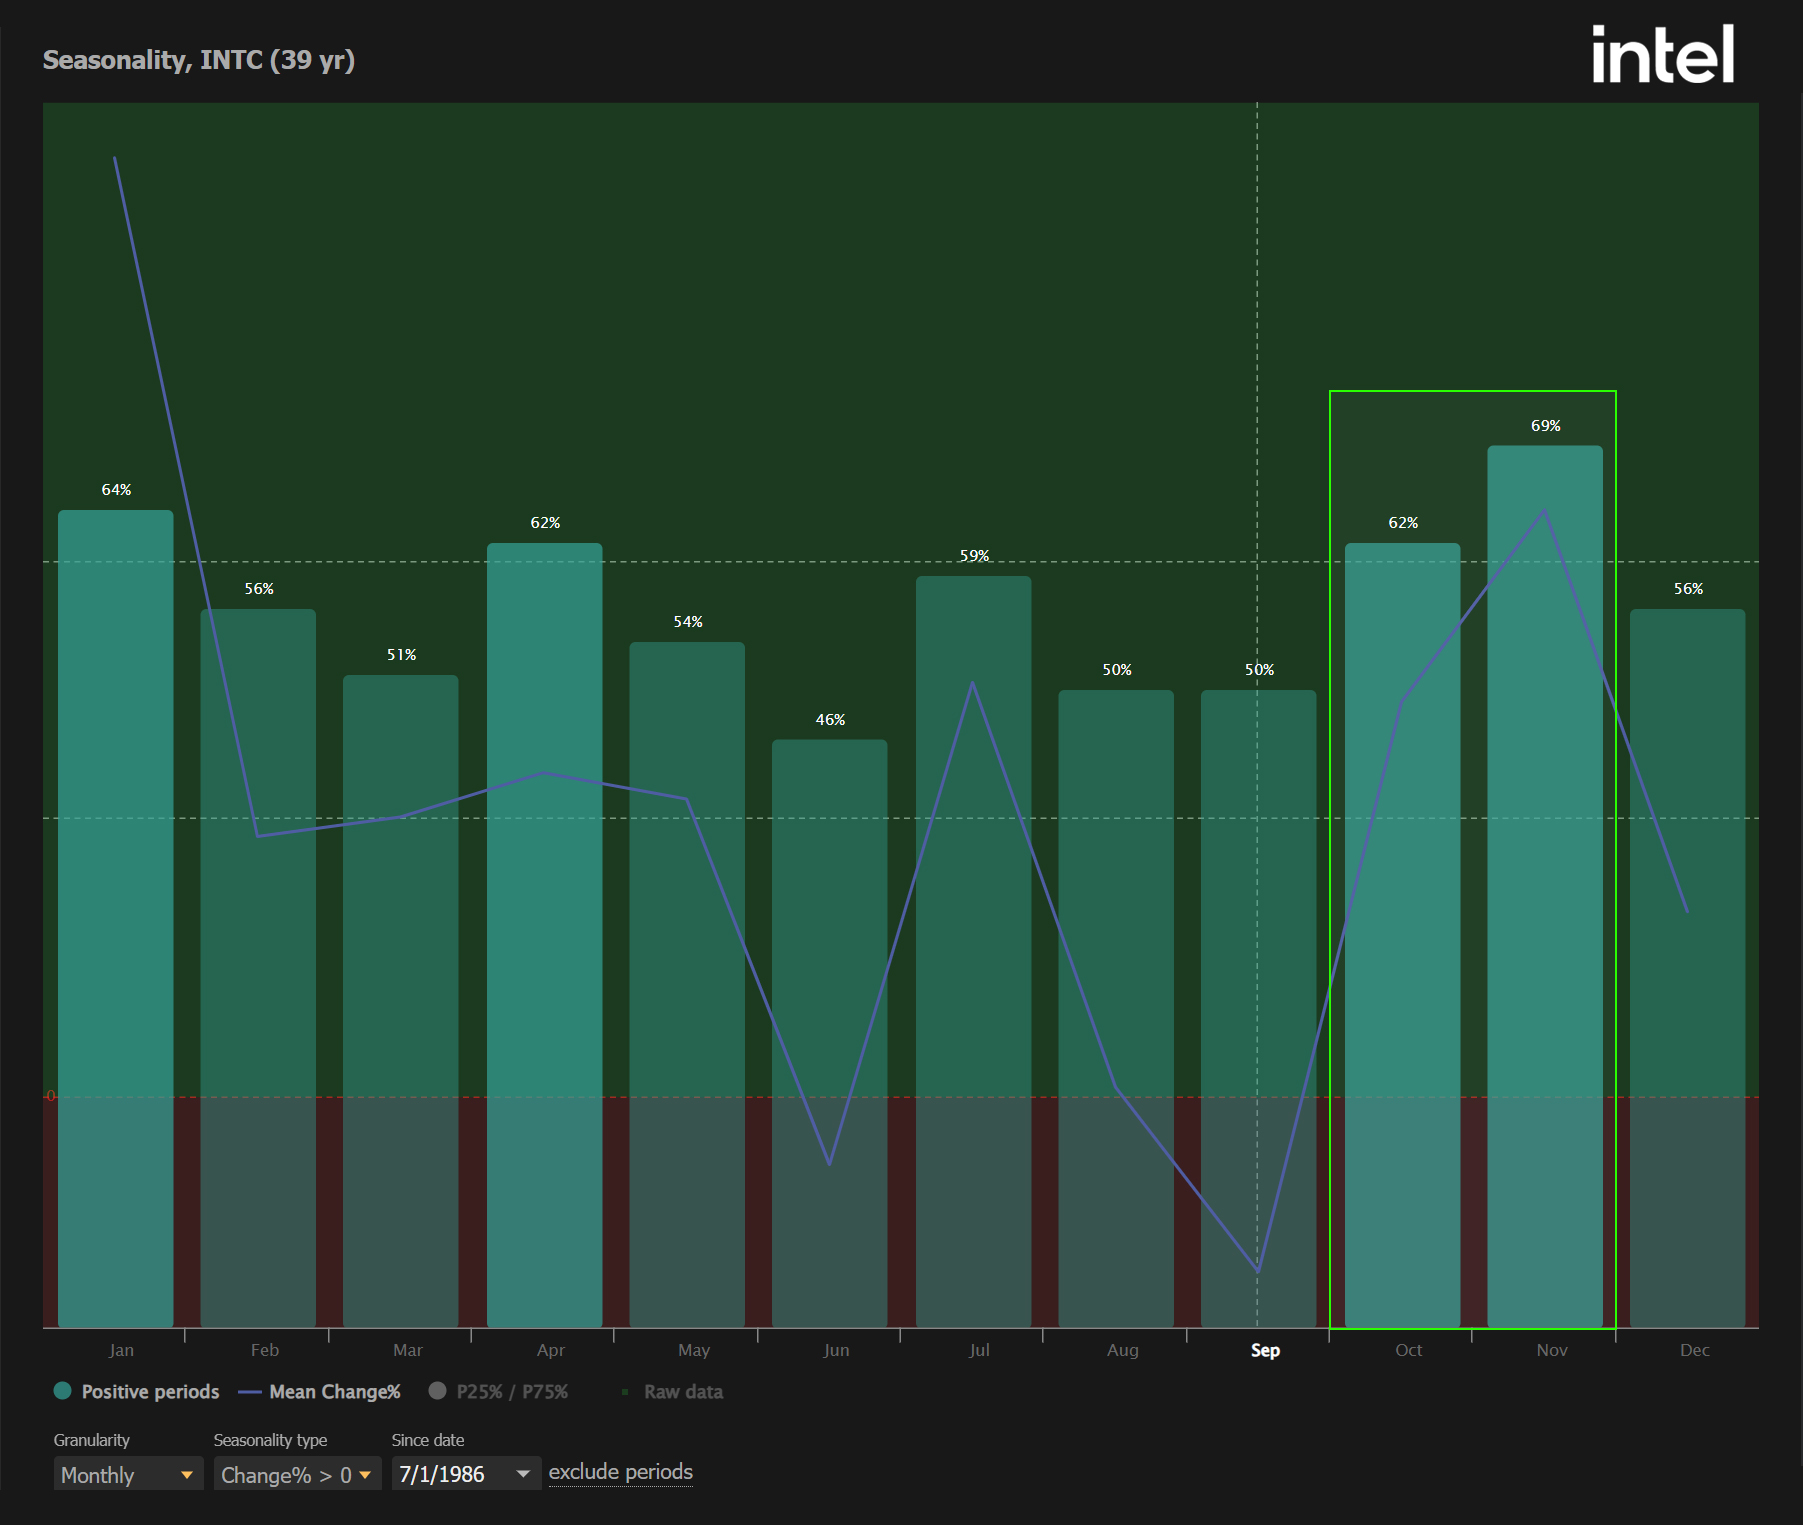1803x1525 pixels.
Task: Select the July bar
Action: 974,952
